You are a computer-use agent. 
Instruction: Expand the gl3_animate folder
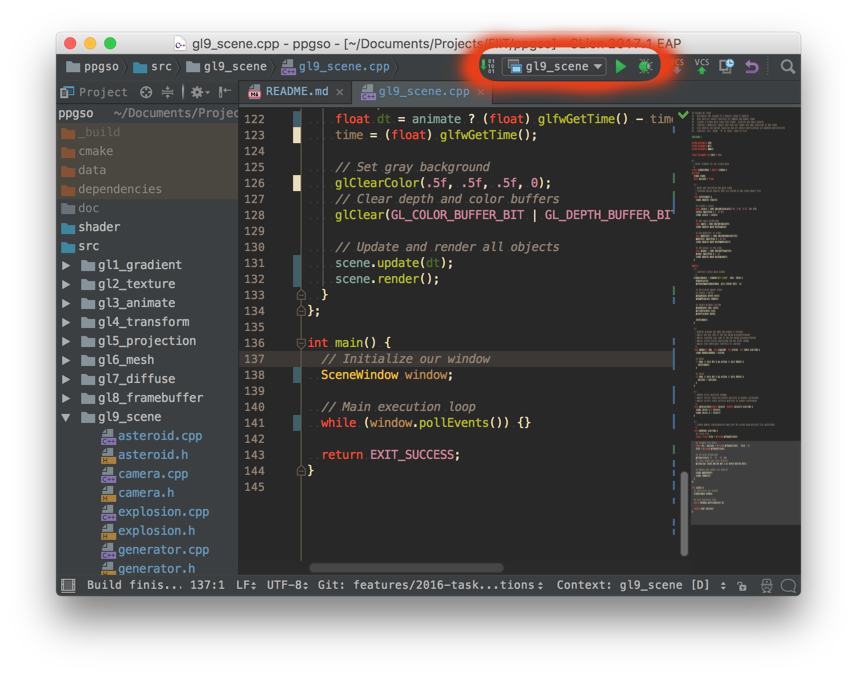(x=66, y=303)
